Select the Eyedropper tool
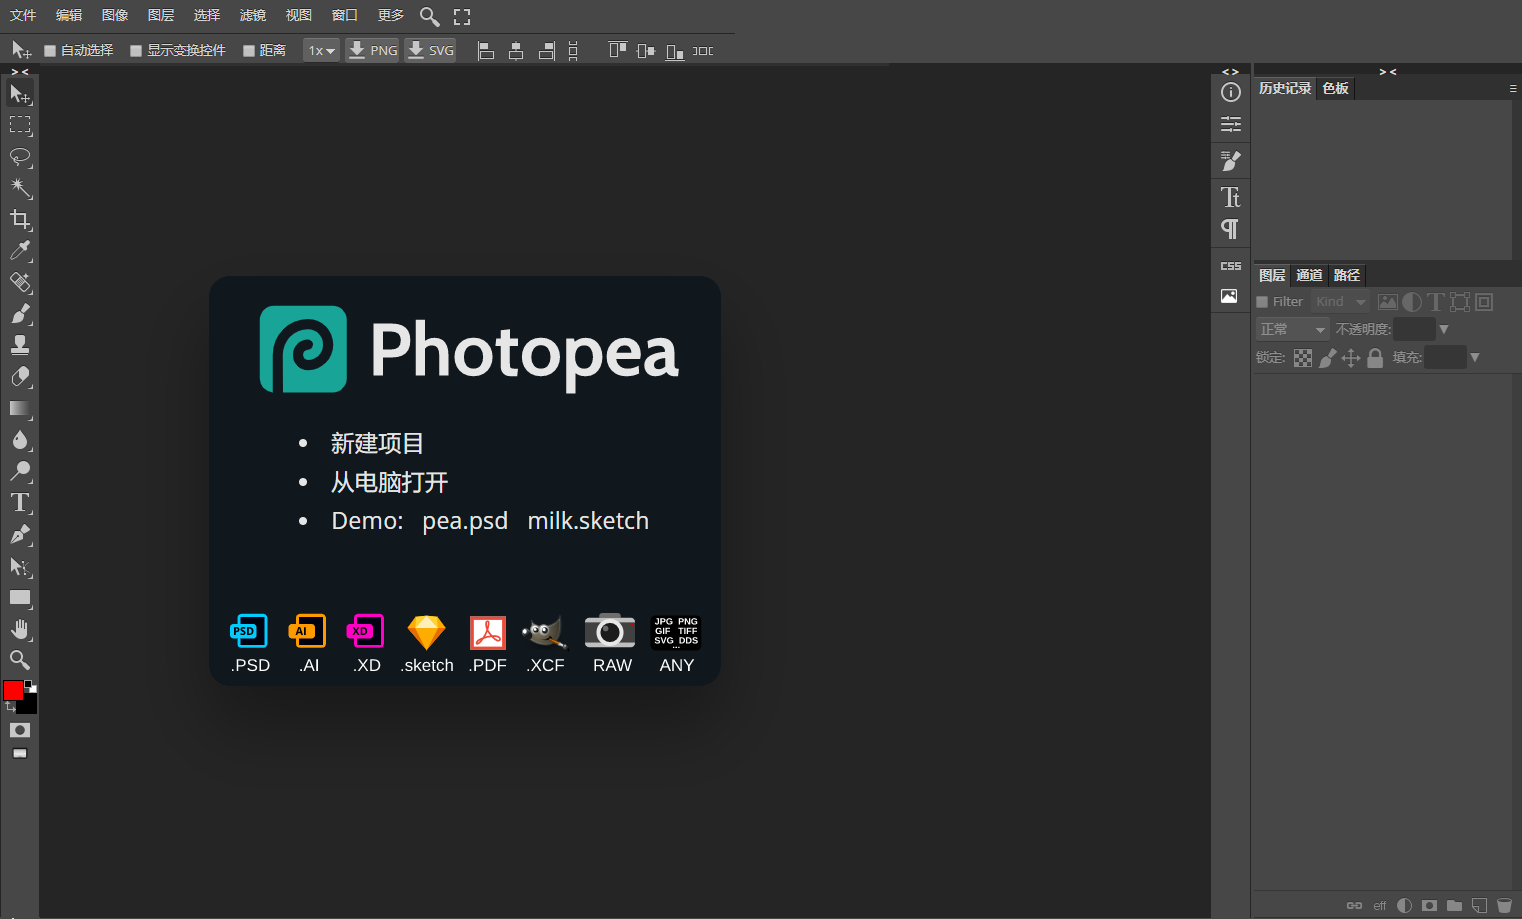 (x=20, y=251)
